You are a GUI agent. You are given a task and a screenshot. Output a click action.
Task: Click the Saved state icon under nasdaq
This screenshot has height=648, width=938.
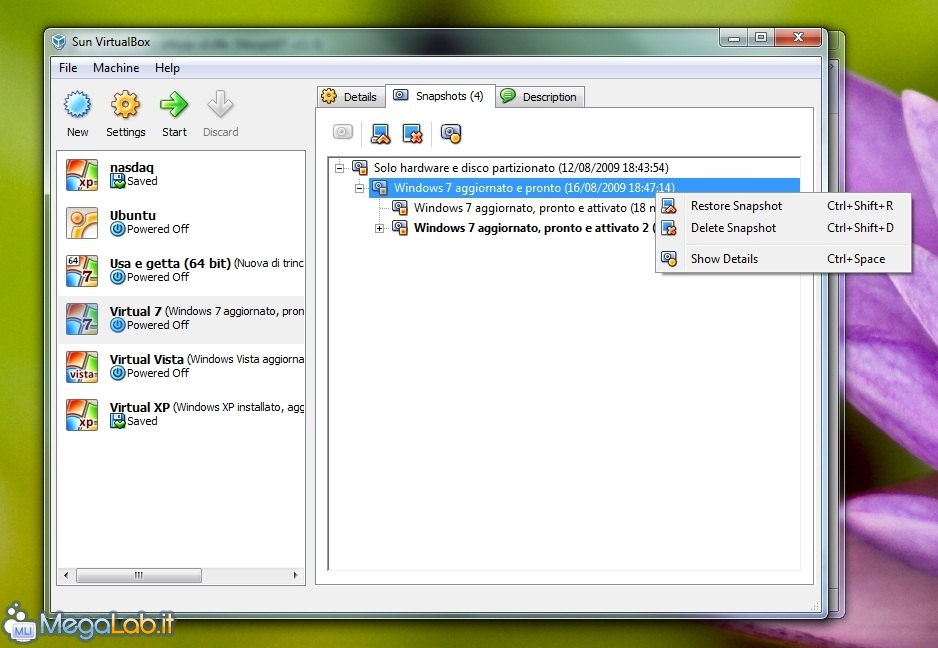[x=118, y=181]
